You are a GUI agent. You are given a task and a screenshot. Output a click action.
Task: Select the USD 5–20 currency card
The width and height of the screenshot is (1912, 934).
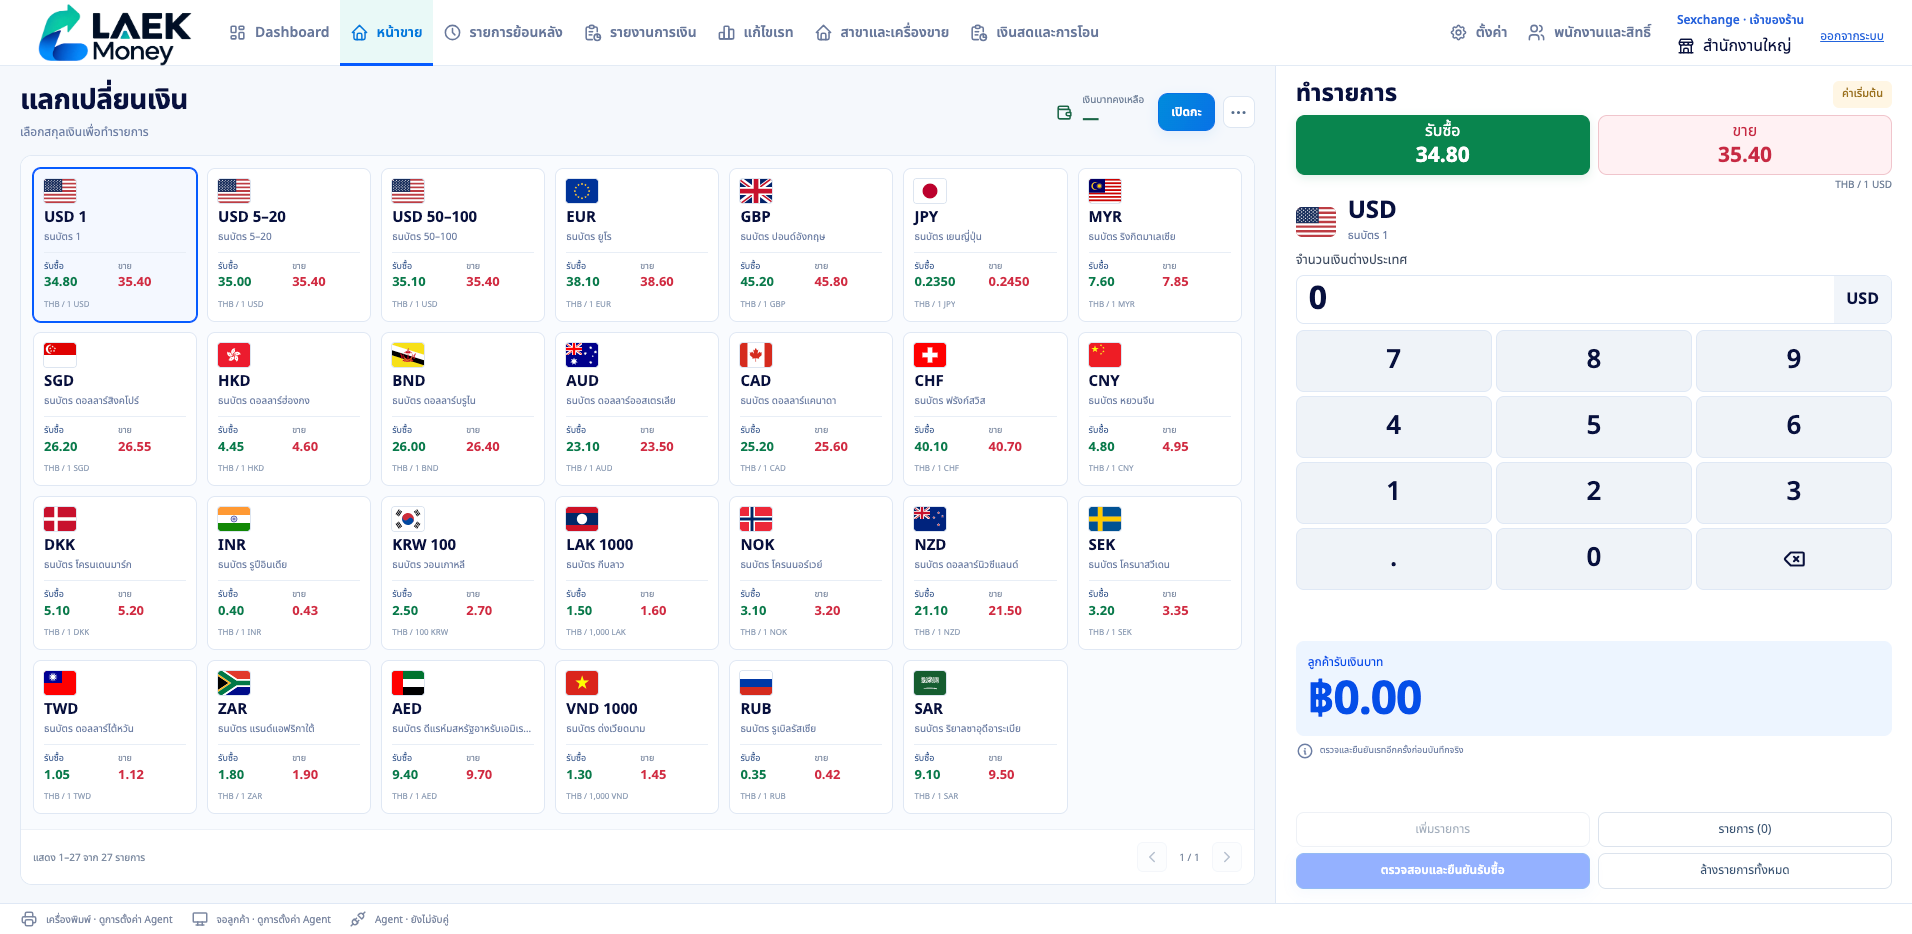coord(289,245)
